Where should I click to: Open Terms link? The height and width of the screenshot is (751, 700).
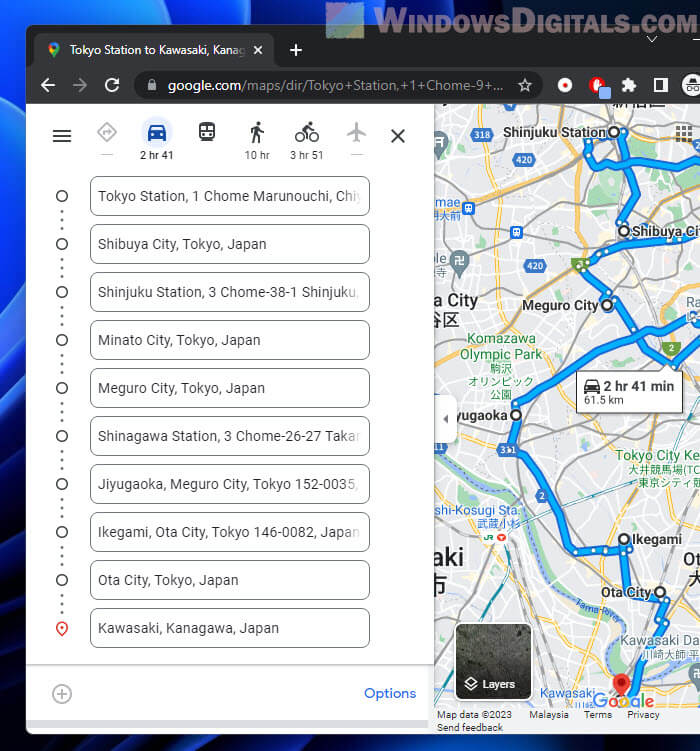(598, 715)
